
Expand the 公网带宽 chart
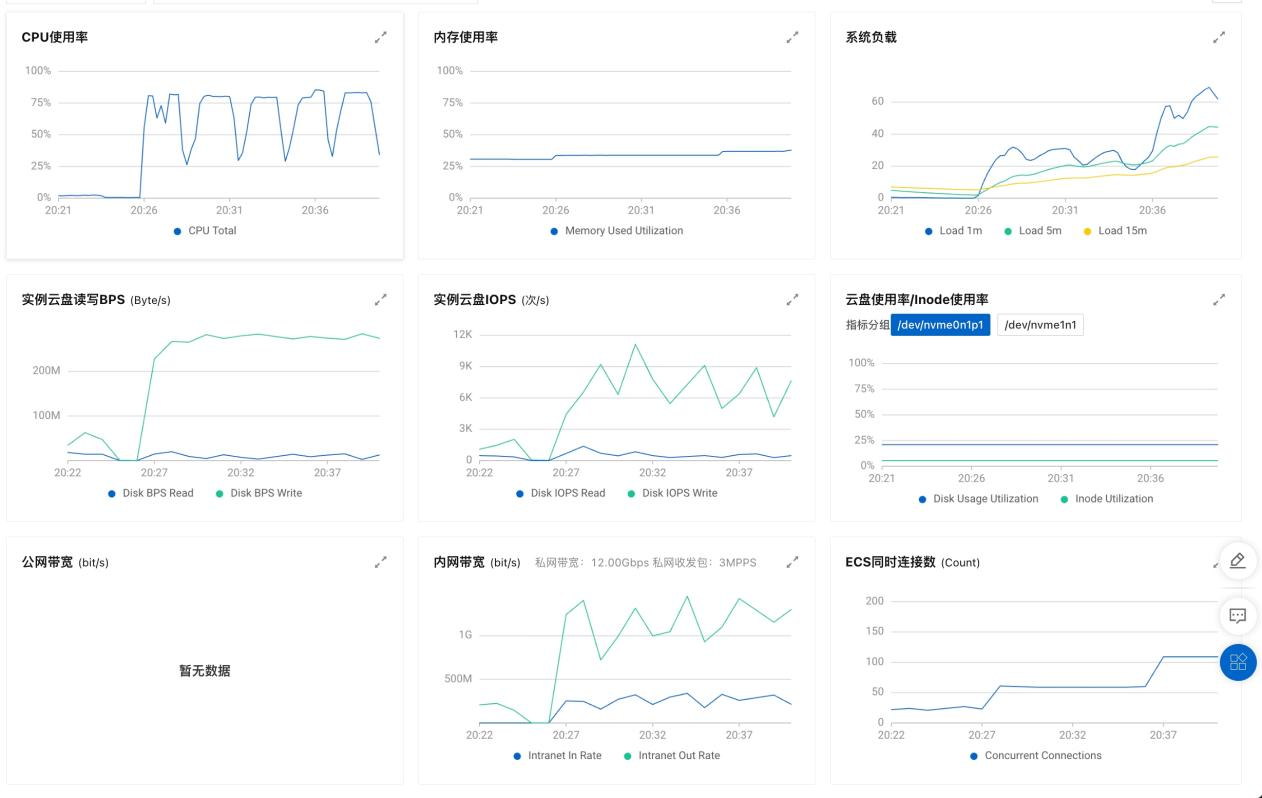381,561
